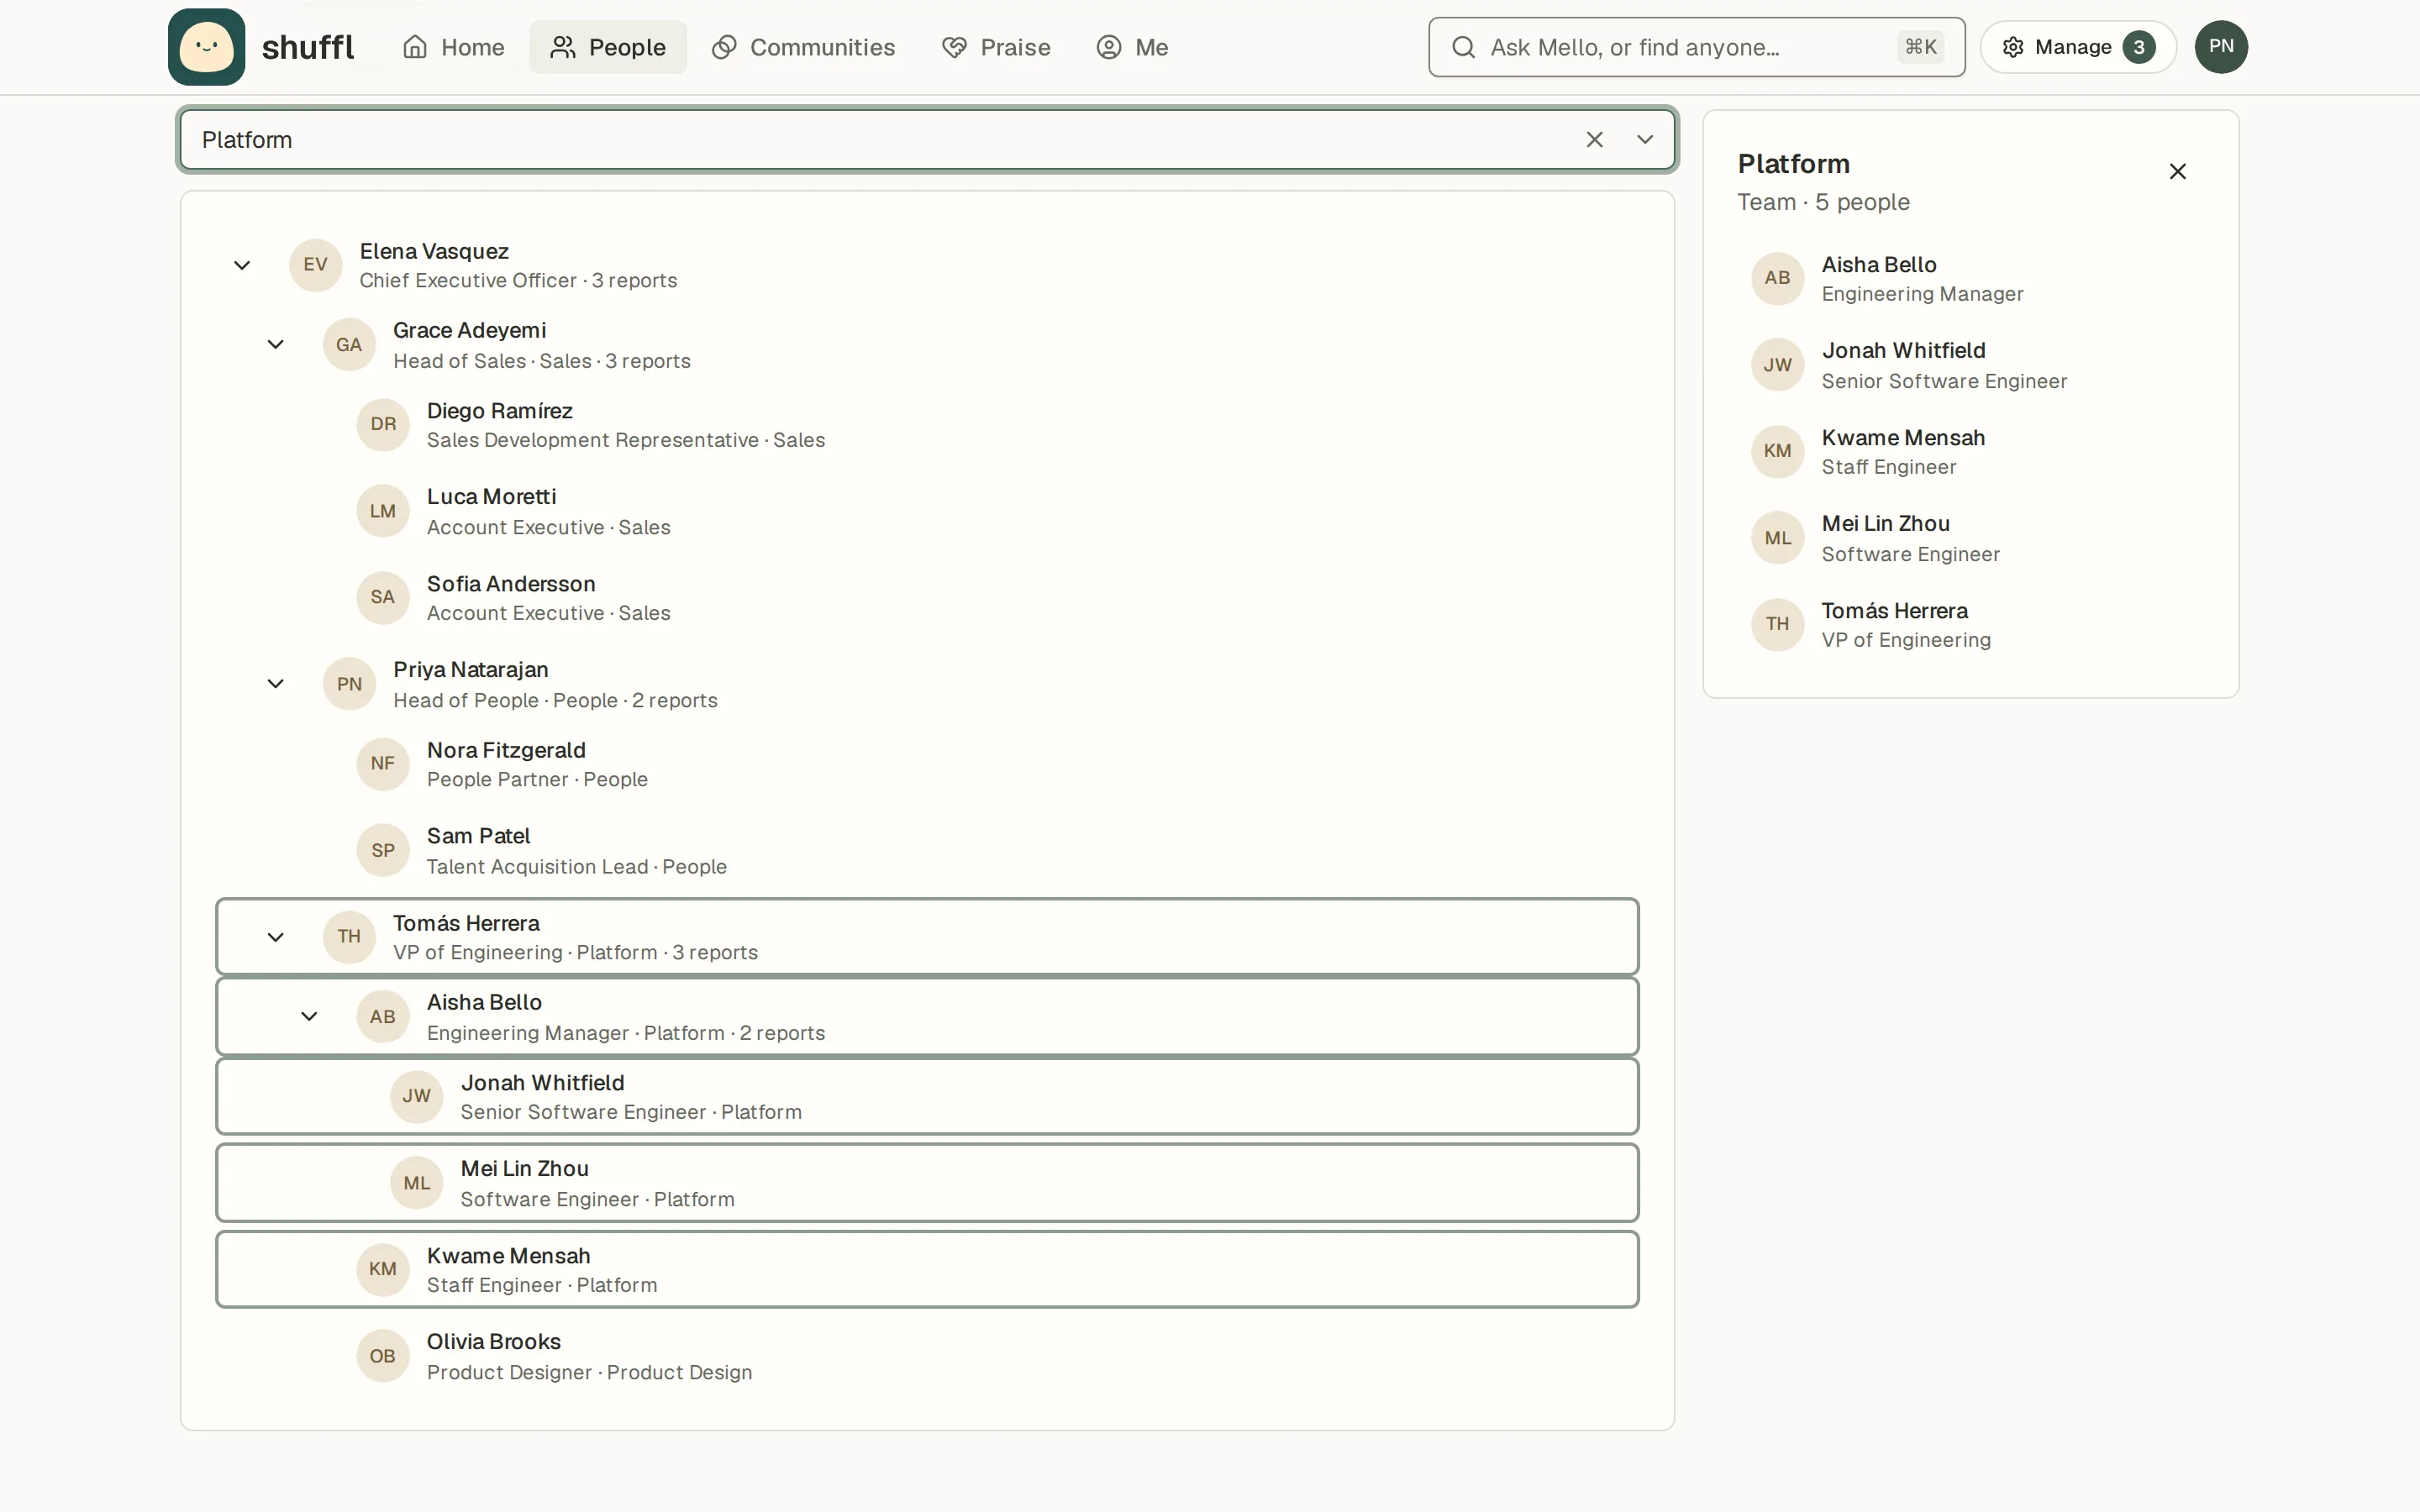This screenshot has width=2420, height=1512.
Task: Open Luca Moretti's row
Action: [927, 511]
